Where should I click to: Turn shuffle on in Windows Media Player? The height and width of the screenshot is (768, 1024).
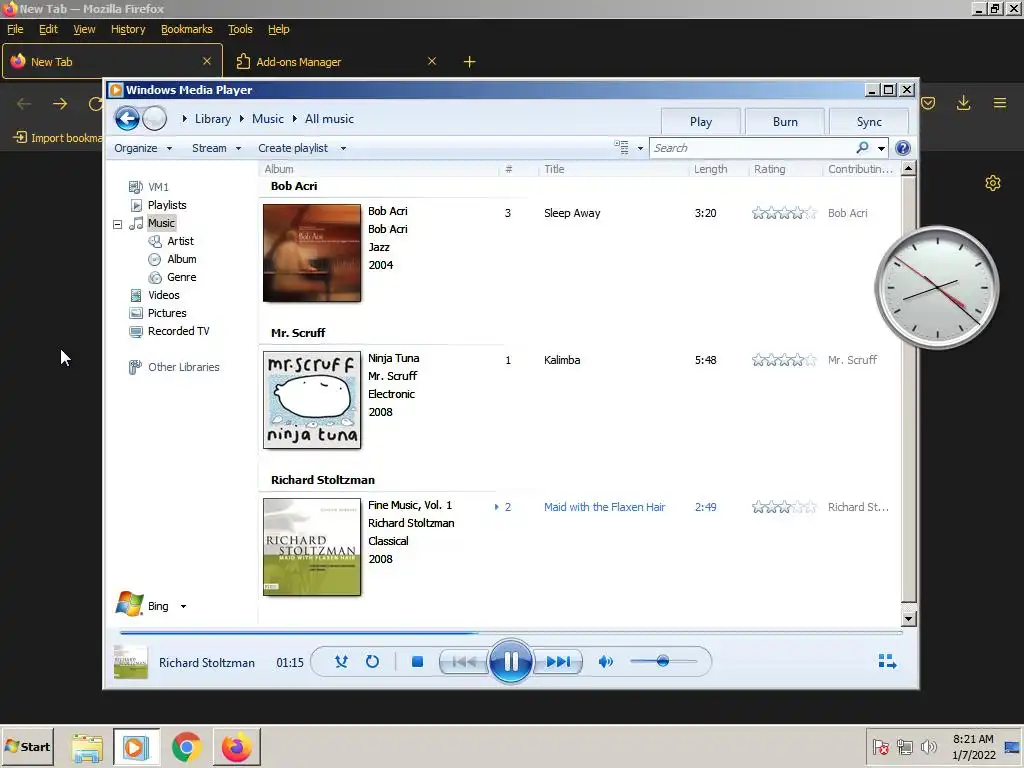[x=341, y=662]
